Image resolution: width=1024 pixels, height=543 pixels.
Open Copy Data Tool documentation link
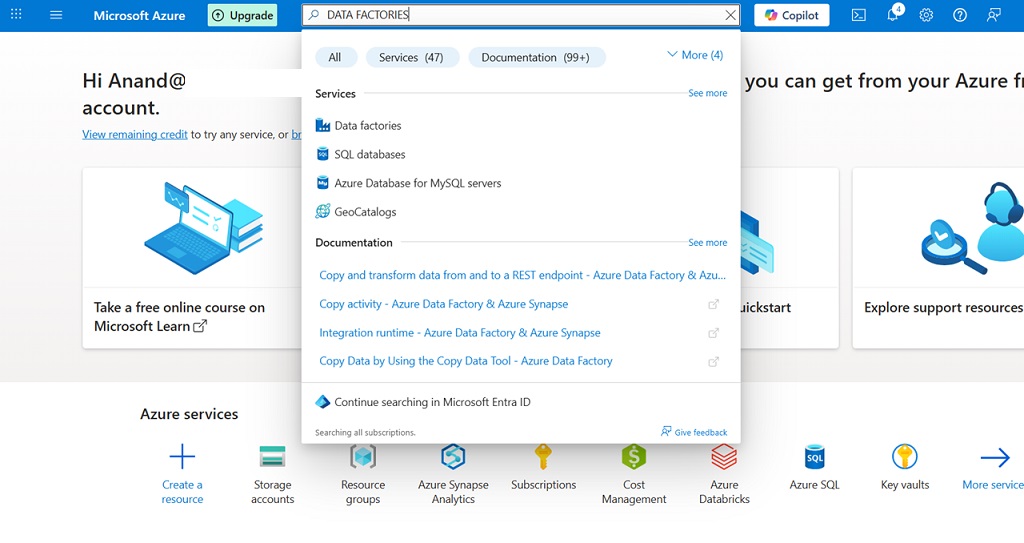point(466,361)
